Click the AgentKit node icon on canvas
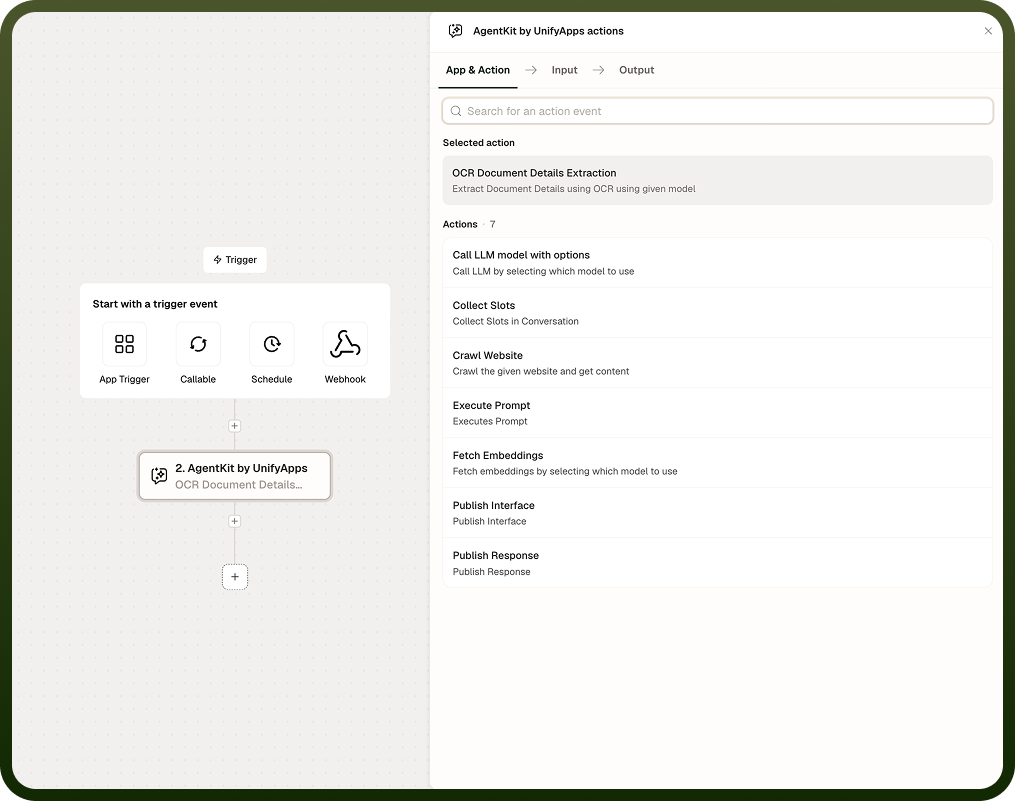The image size is (1015, 801). (x=159, y=476)
